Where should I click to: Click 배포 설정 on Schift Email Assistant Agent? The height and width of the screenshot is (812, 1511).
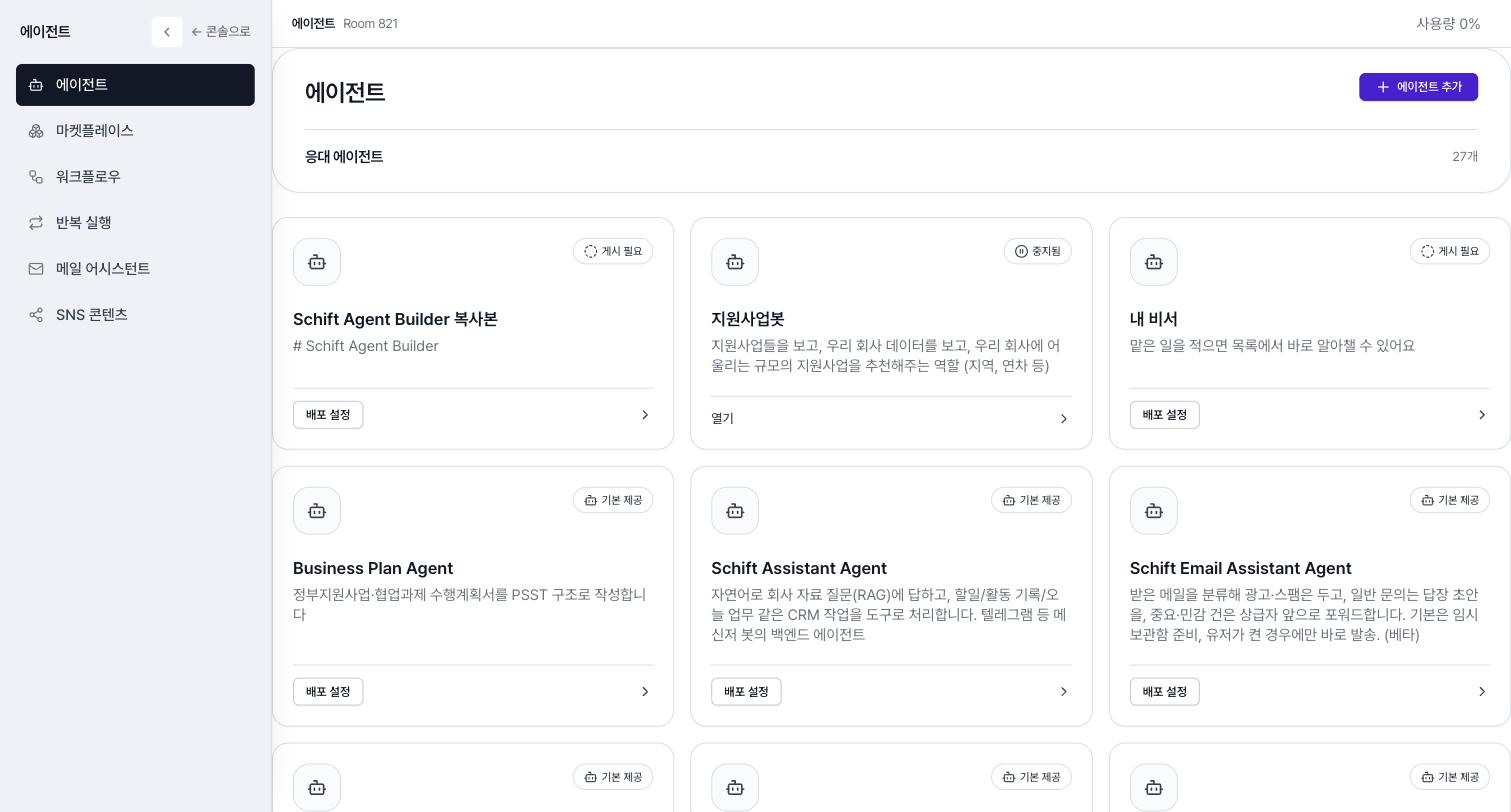[x=1165, y=692]
